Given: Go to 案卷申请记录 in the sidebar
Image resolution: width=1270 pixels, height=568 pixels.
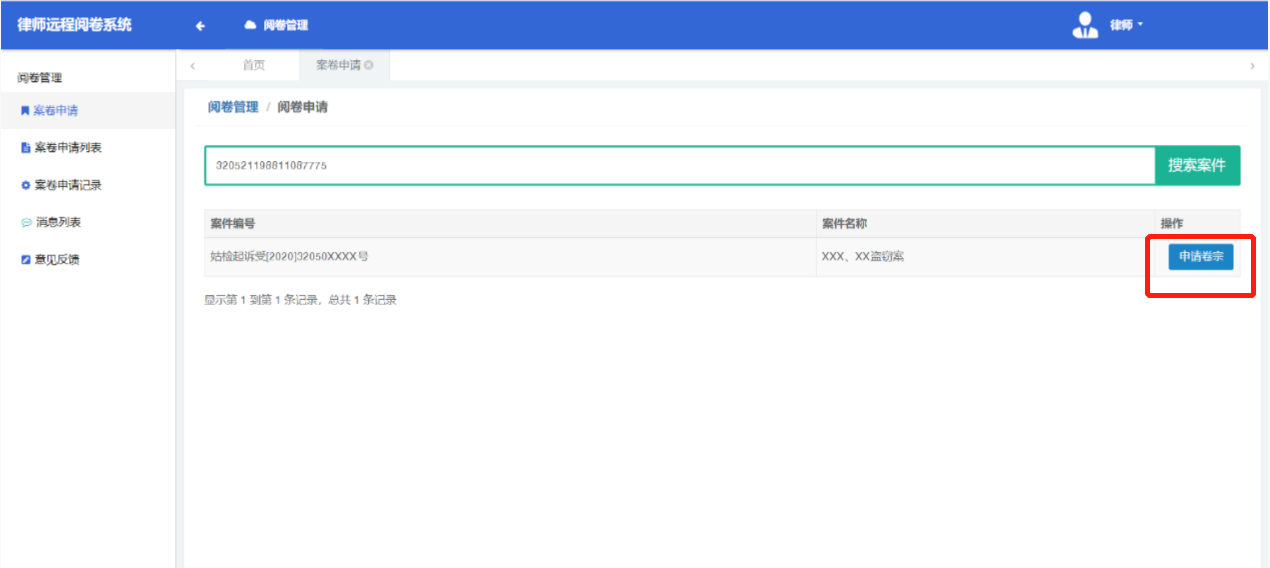Looking at the screenshot, I should (x=67, y=185).
